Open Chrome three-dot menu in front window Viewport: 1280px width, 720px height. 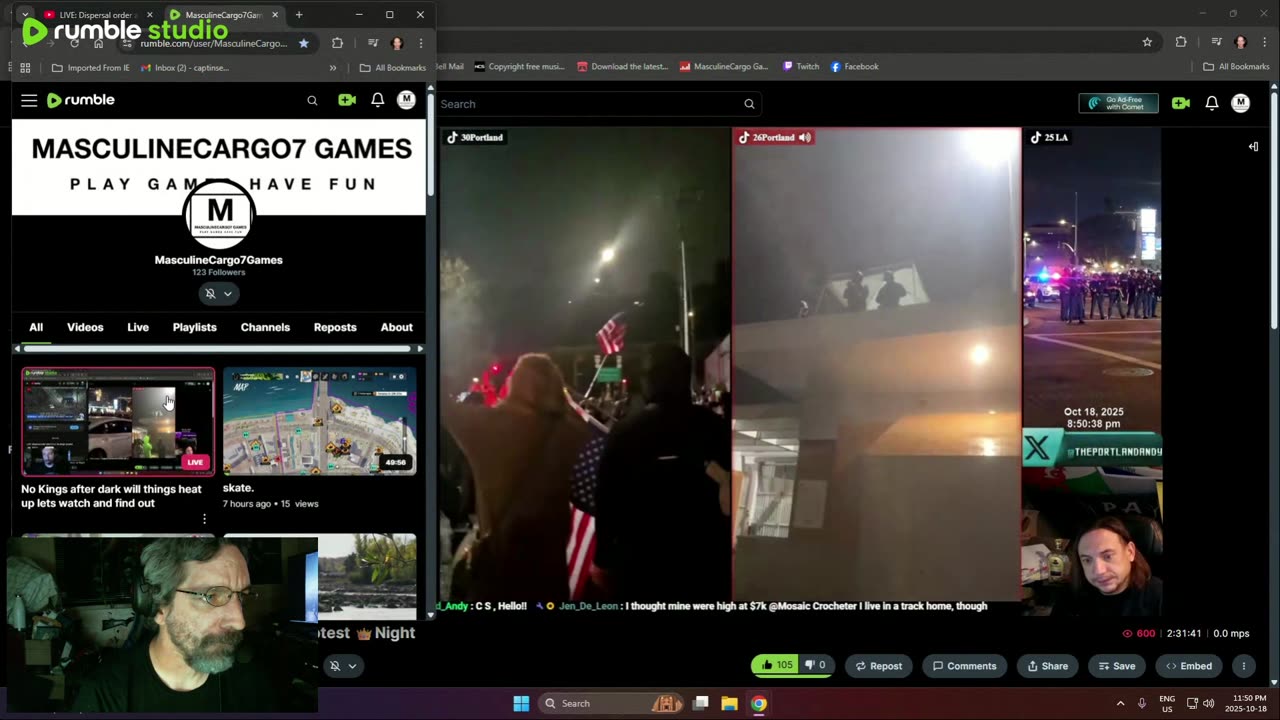click(x=421, y=43)
